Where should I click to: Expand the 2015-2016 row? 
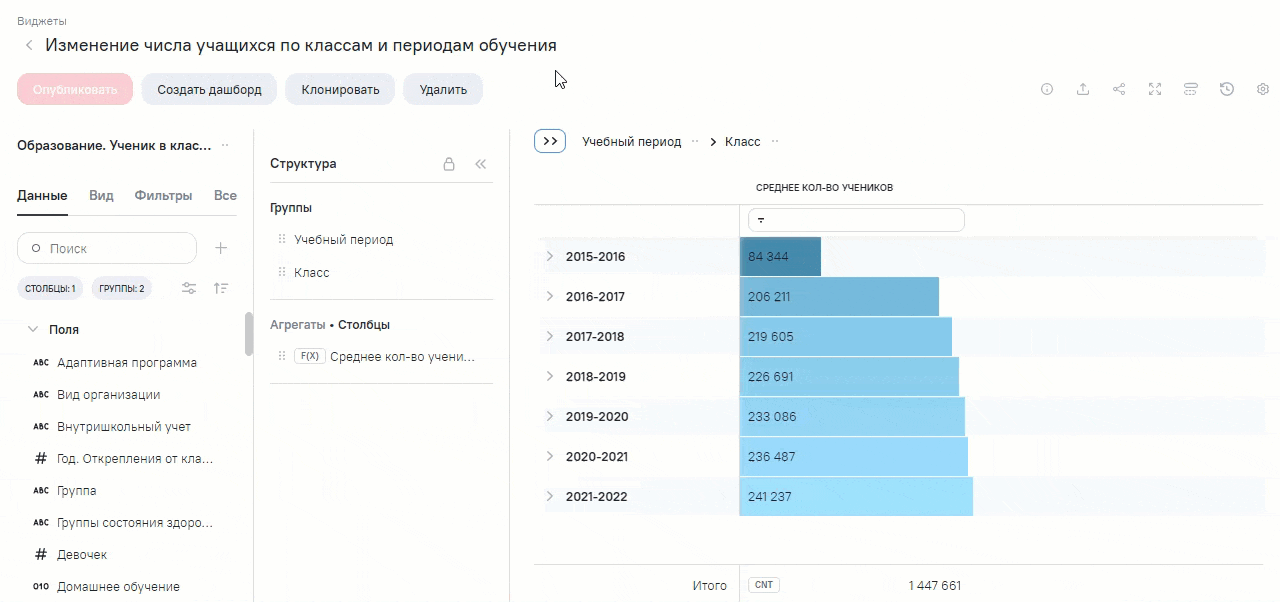click(549, 256)
